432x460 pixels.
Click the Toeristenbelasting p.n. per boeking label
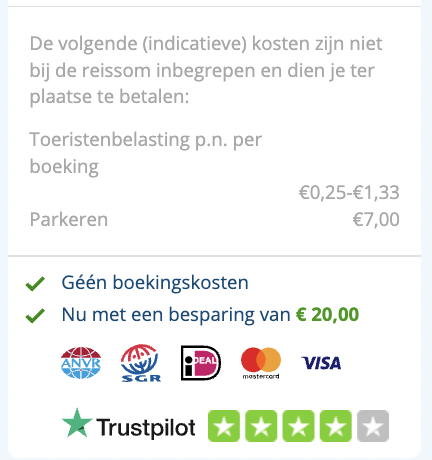coord(146,153)
